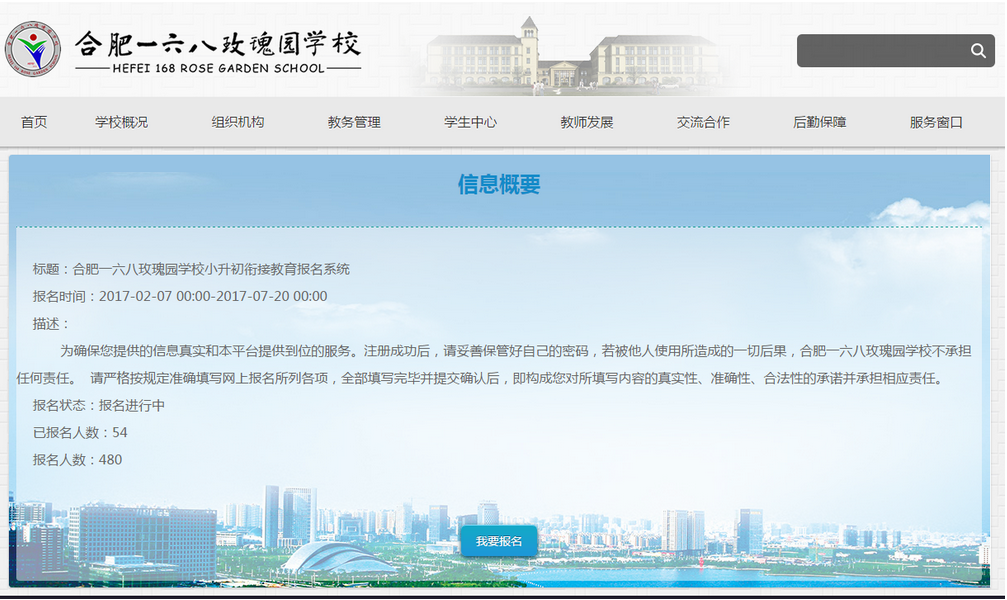The width and height of the screenshot is (1007, 600).
Task: Open the 首页 home menu
Action: [34, 122]
